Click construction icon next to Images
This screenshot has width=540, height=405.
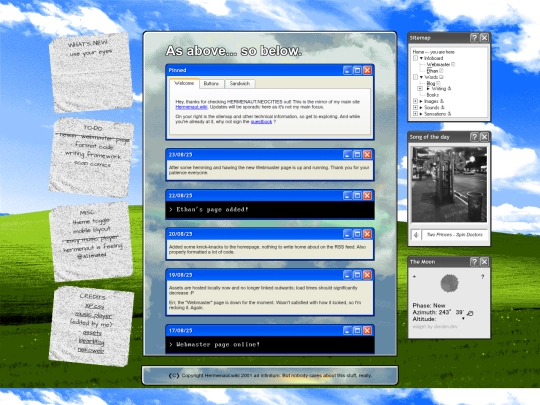(442, 101)
